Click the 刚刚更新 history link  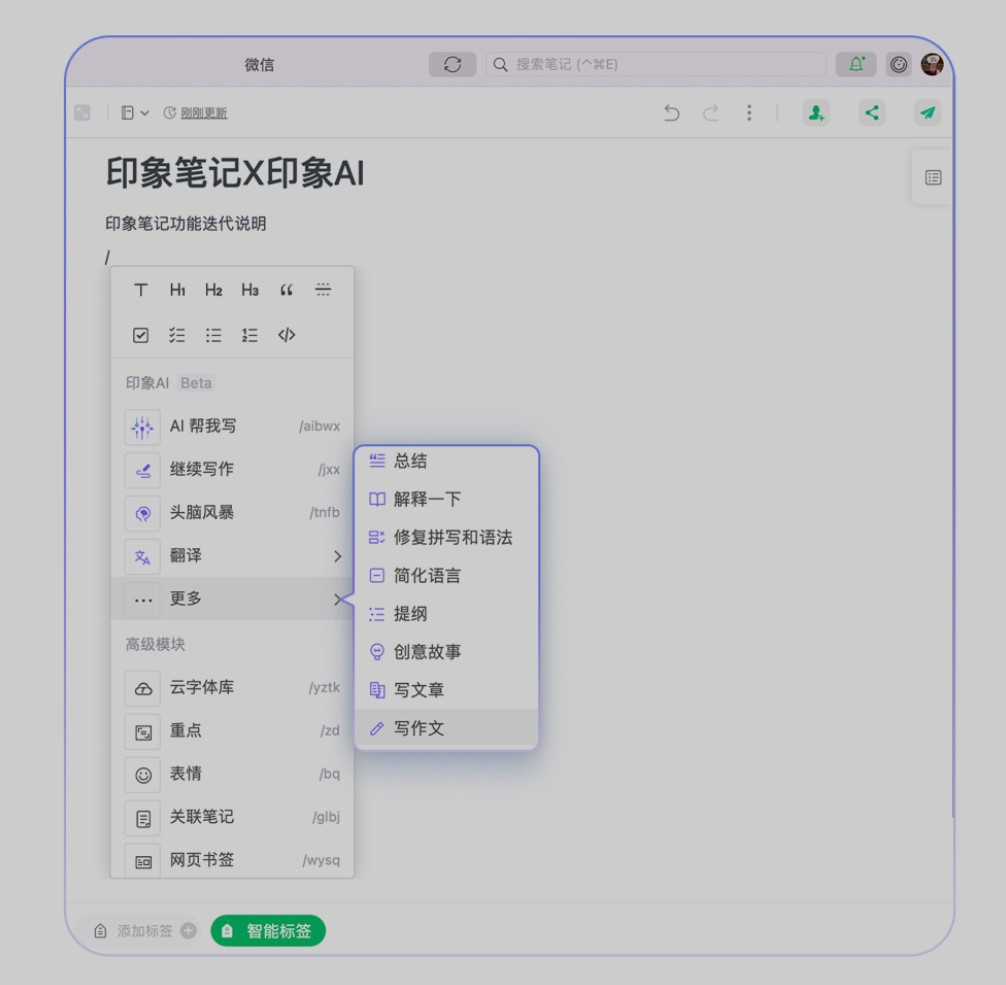click(x=203, y=113)
